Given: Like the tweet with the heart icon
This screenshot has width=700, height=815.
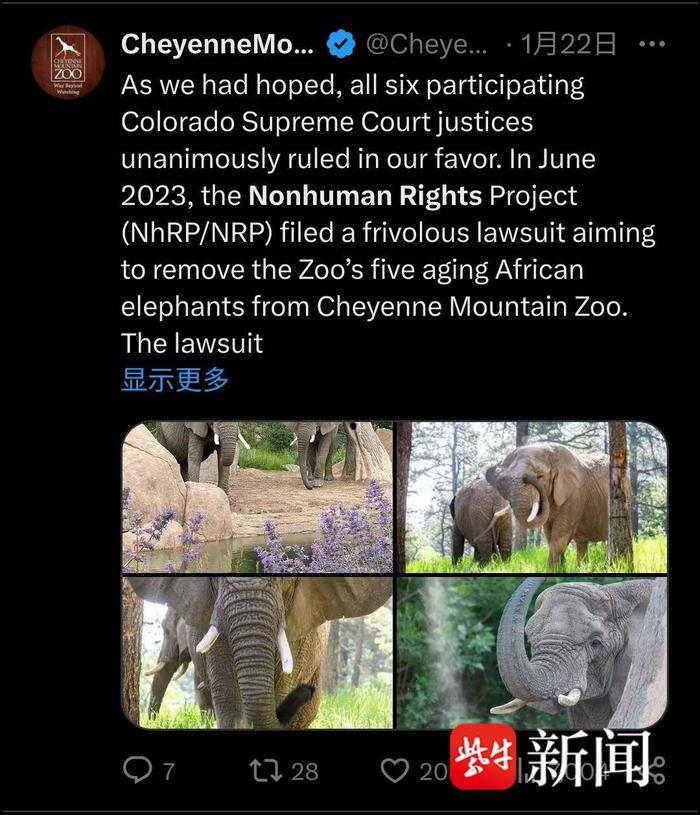Looking at the screenshot, I should (395, 770).
